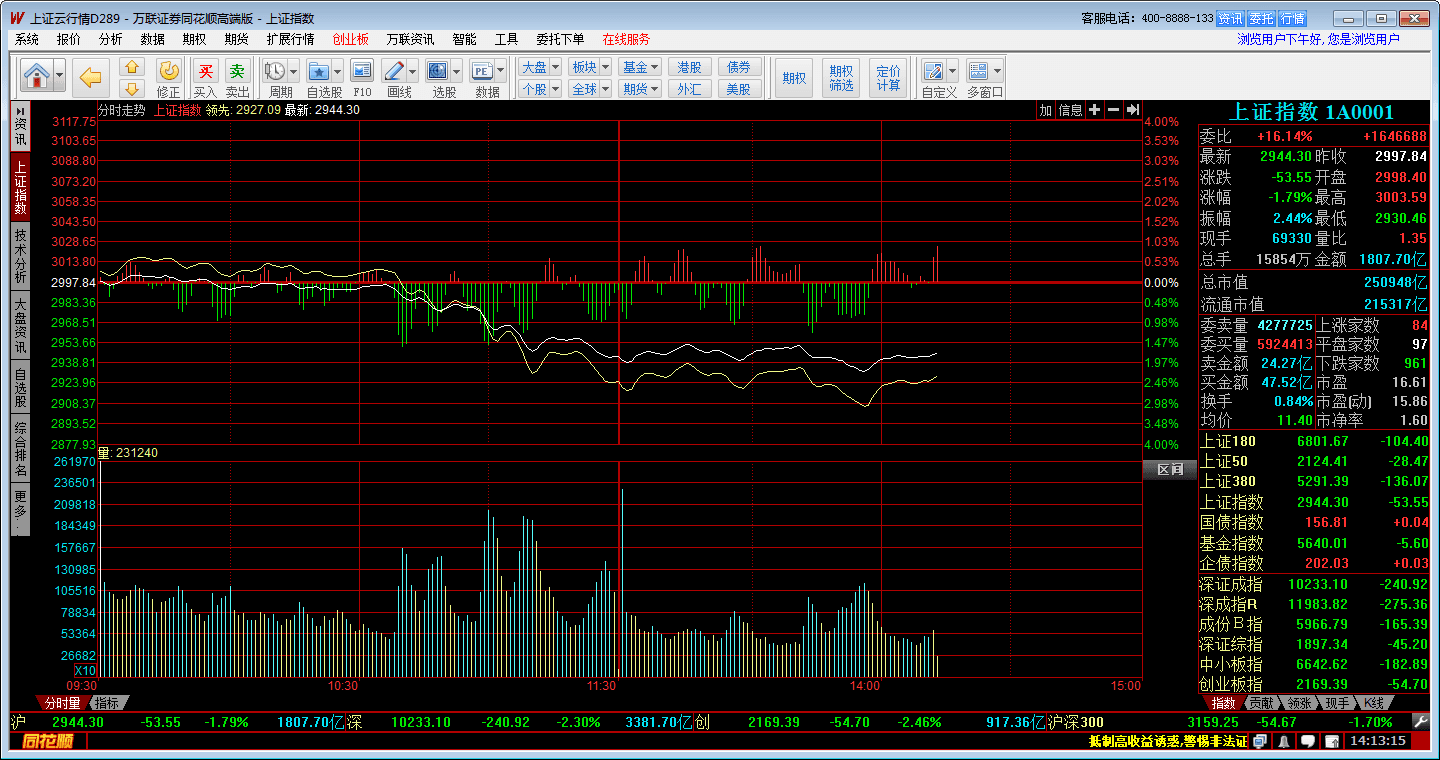Open the F10 company info icon

point(362,71)
